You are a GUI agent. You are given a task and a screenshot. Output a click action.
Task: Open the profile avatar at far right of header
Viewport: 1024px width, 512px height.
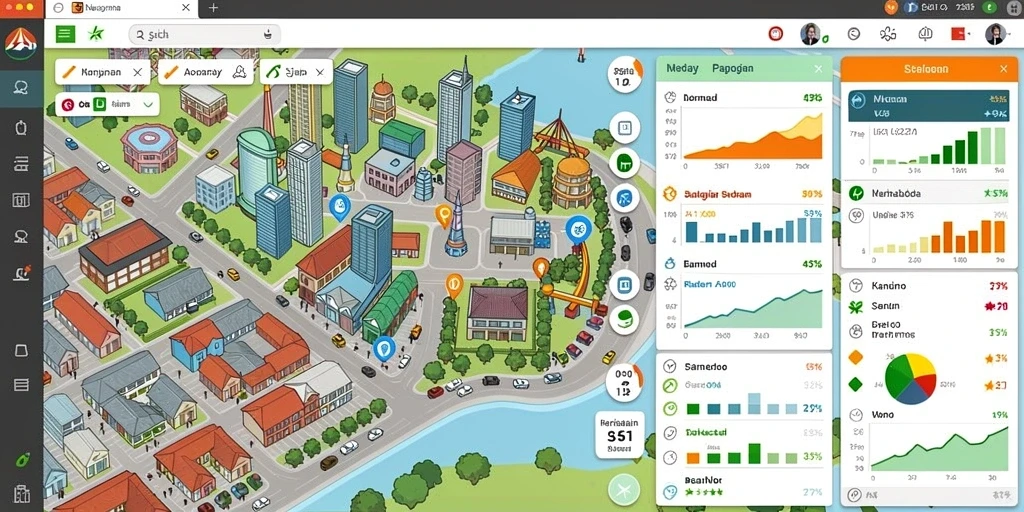pyautogui.click(x=995, y=34)
